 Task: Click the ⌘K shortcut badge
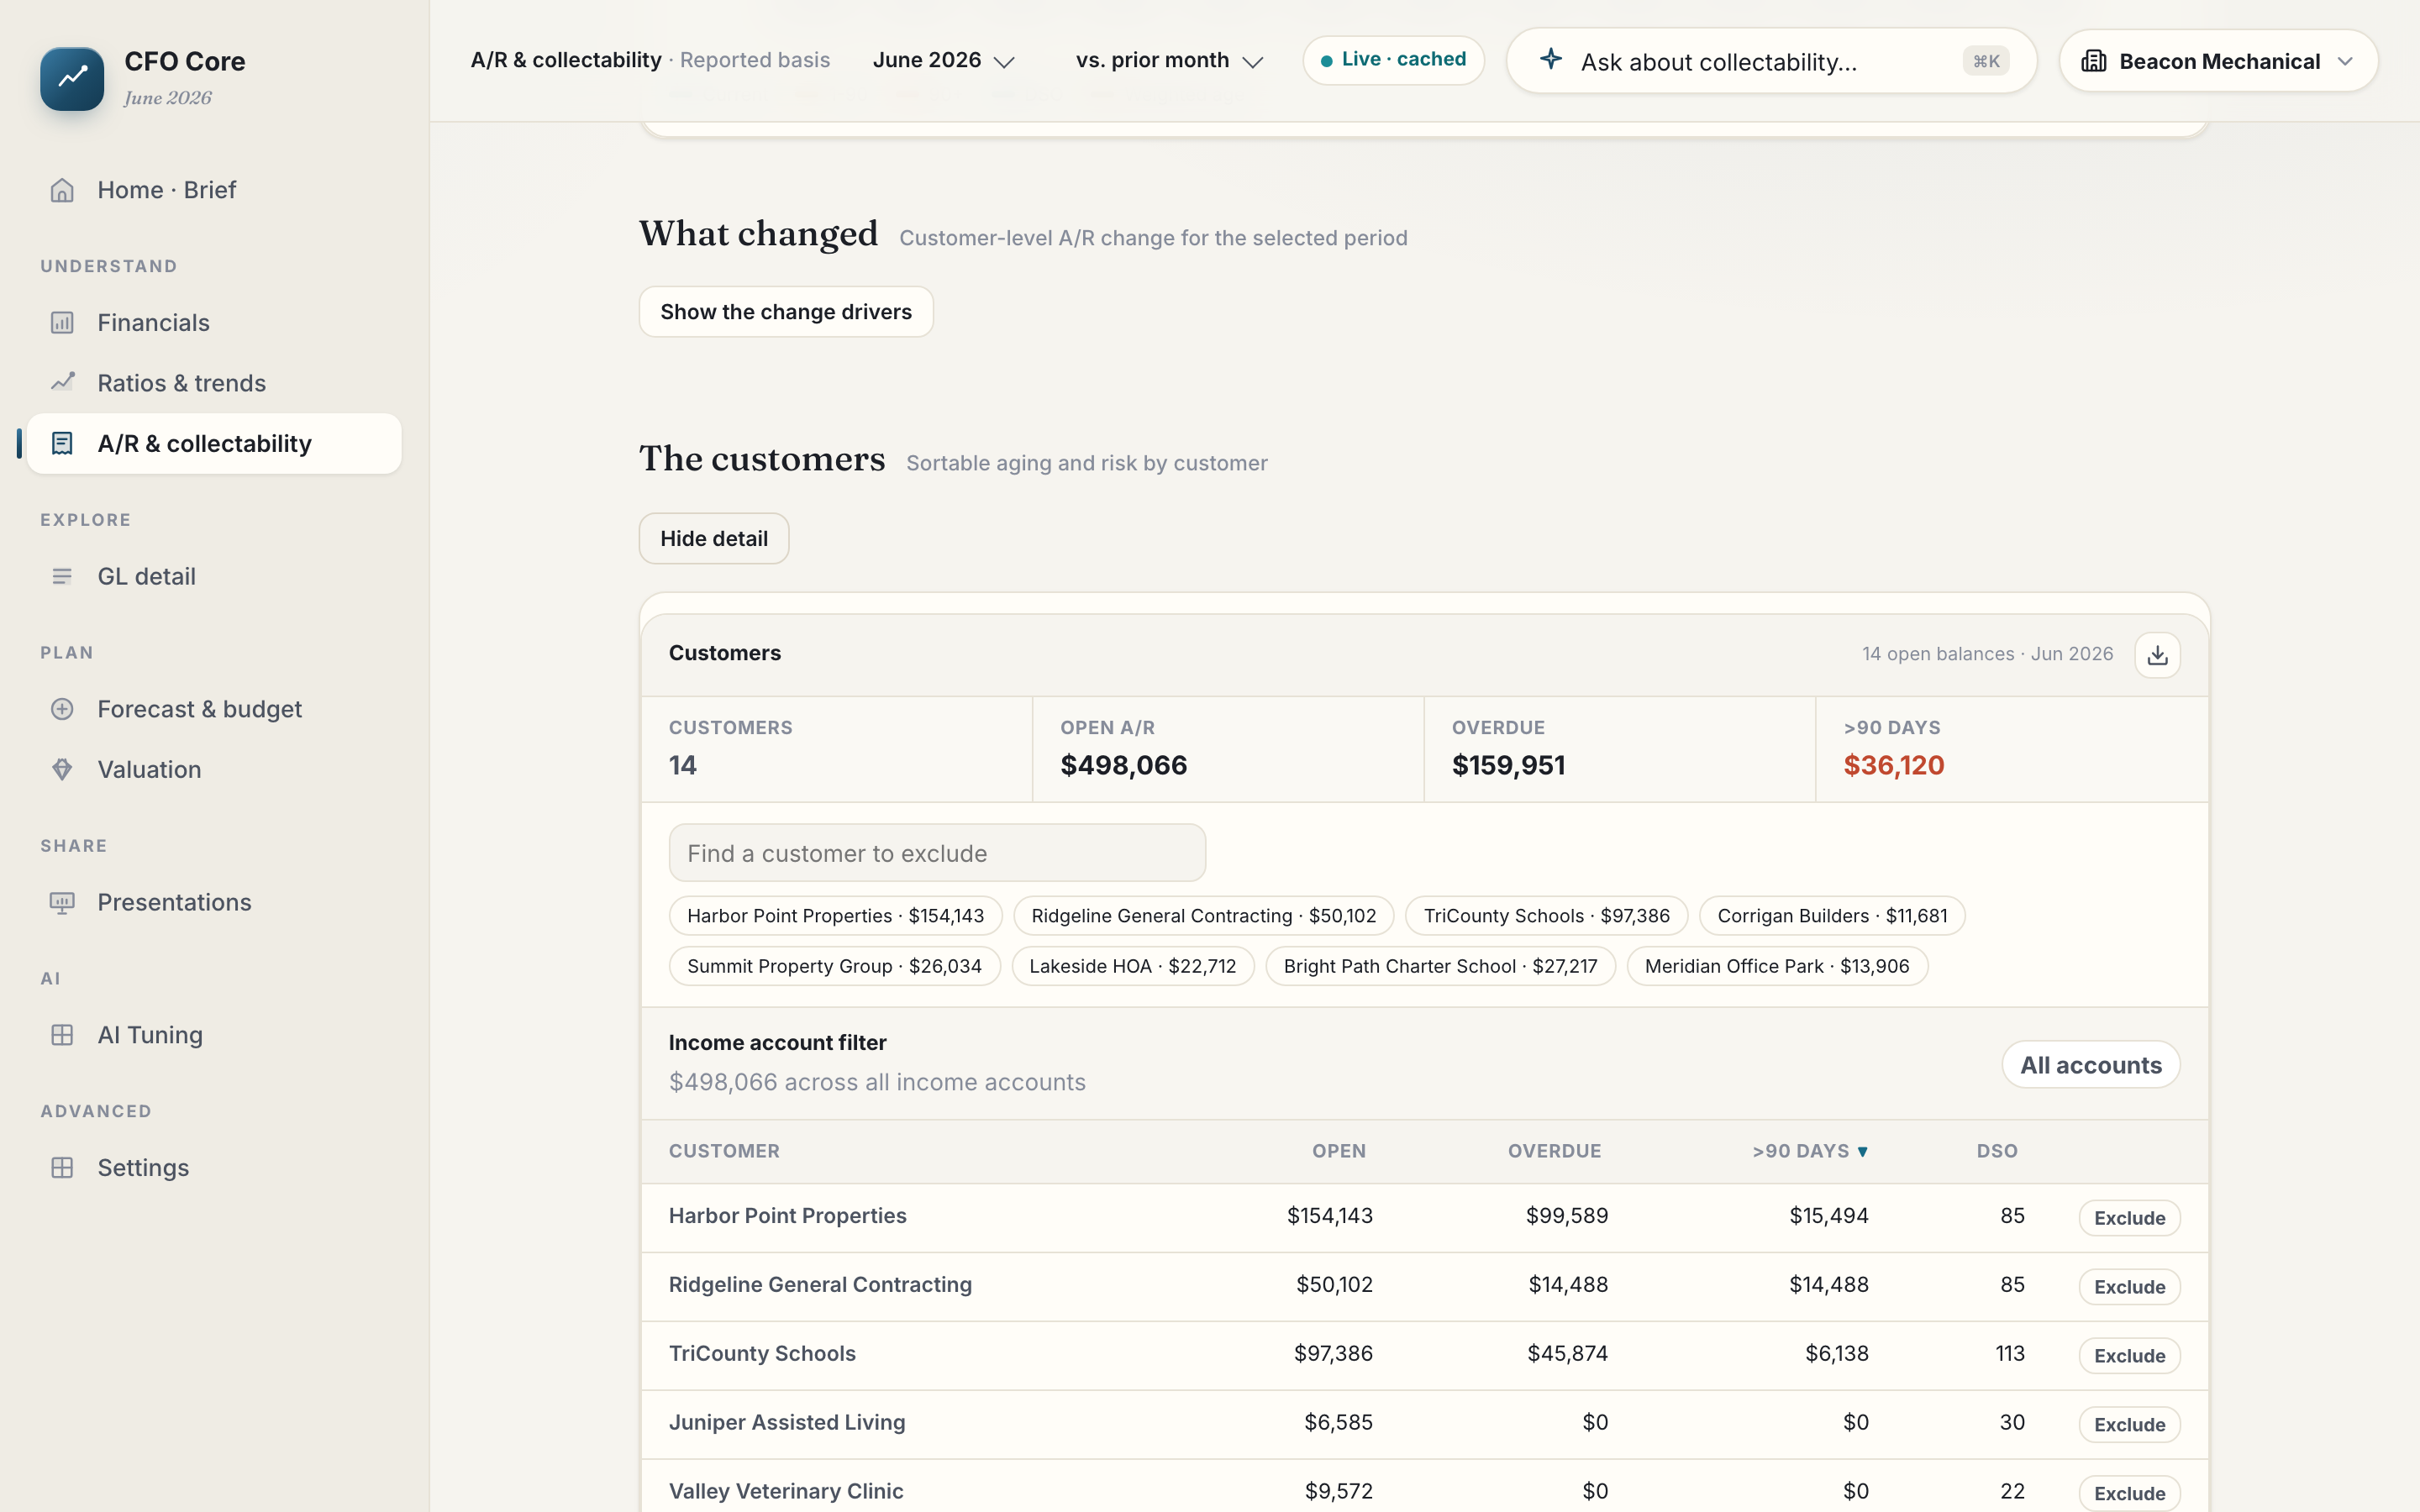click(x=1985, y=61)
